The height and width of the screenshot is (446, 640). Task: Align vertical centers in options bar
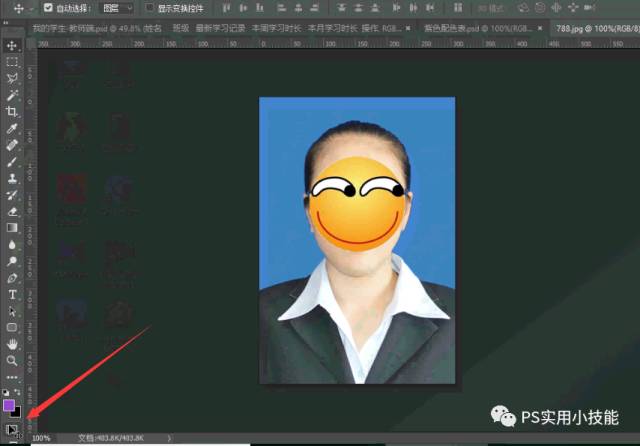pyautogui.click(x=243, y=8)
